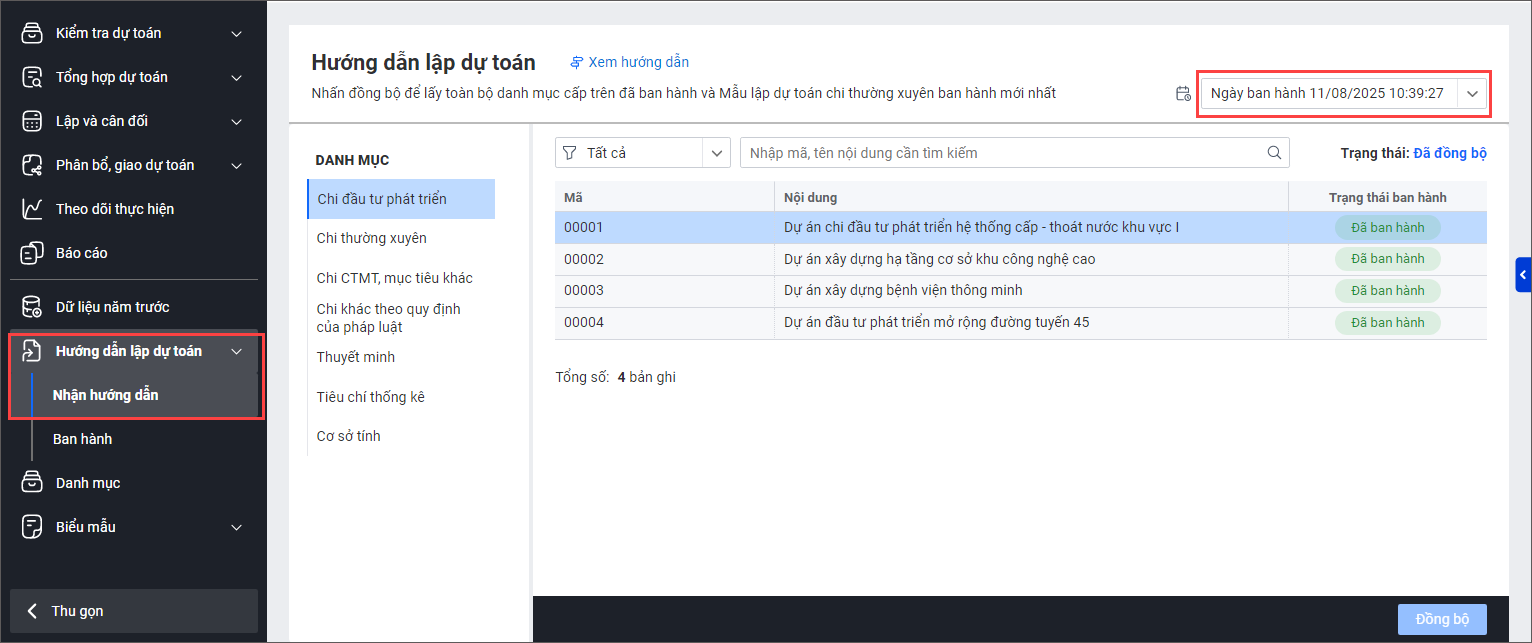The height and width of the screenshot is (643, 1532).
Task: Open the Ngày ban hành date dropdown
Action: pyautogui.click(x=1472, y=93)
